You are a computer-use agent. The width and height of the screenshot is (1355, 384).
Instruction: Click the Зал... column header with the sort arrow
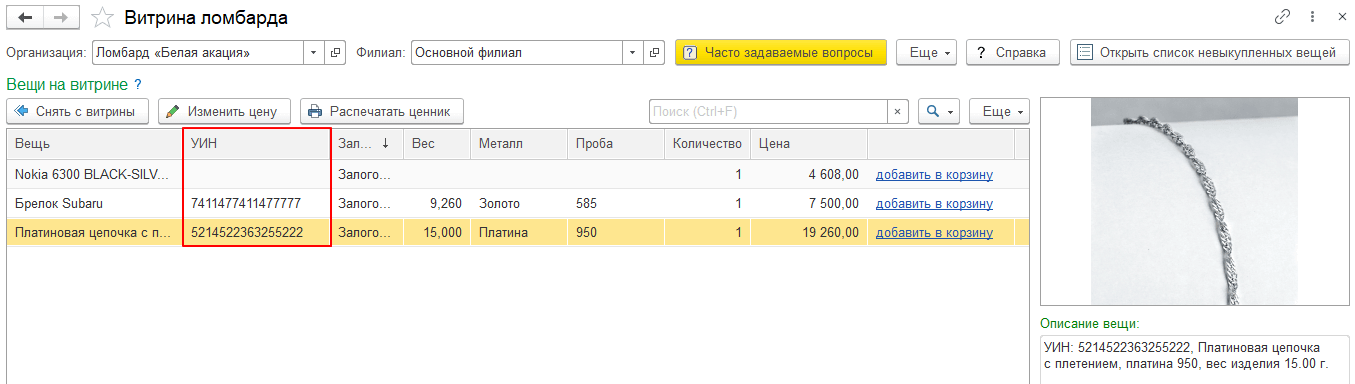pyautogui.click(x=367, y=143)
